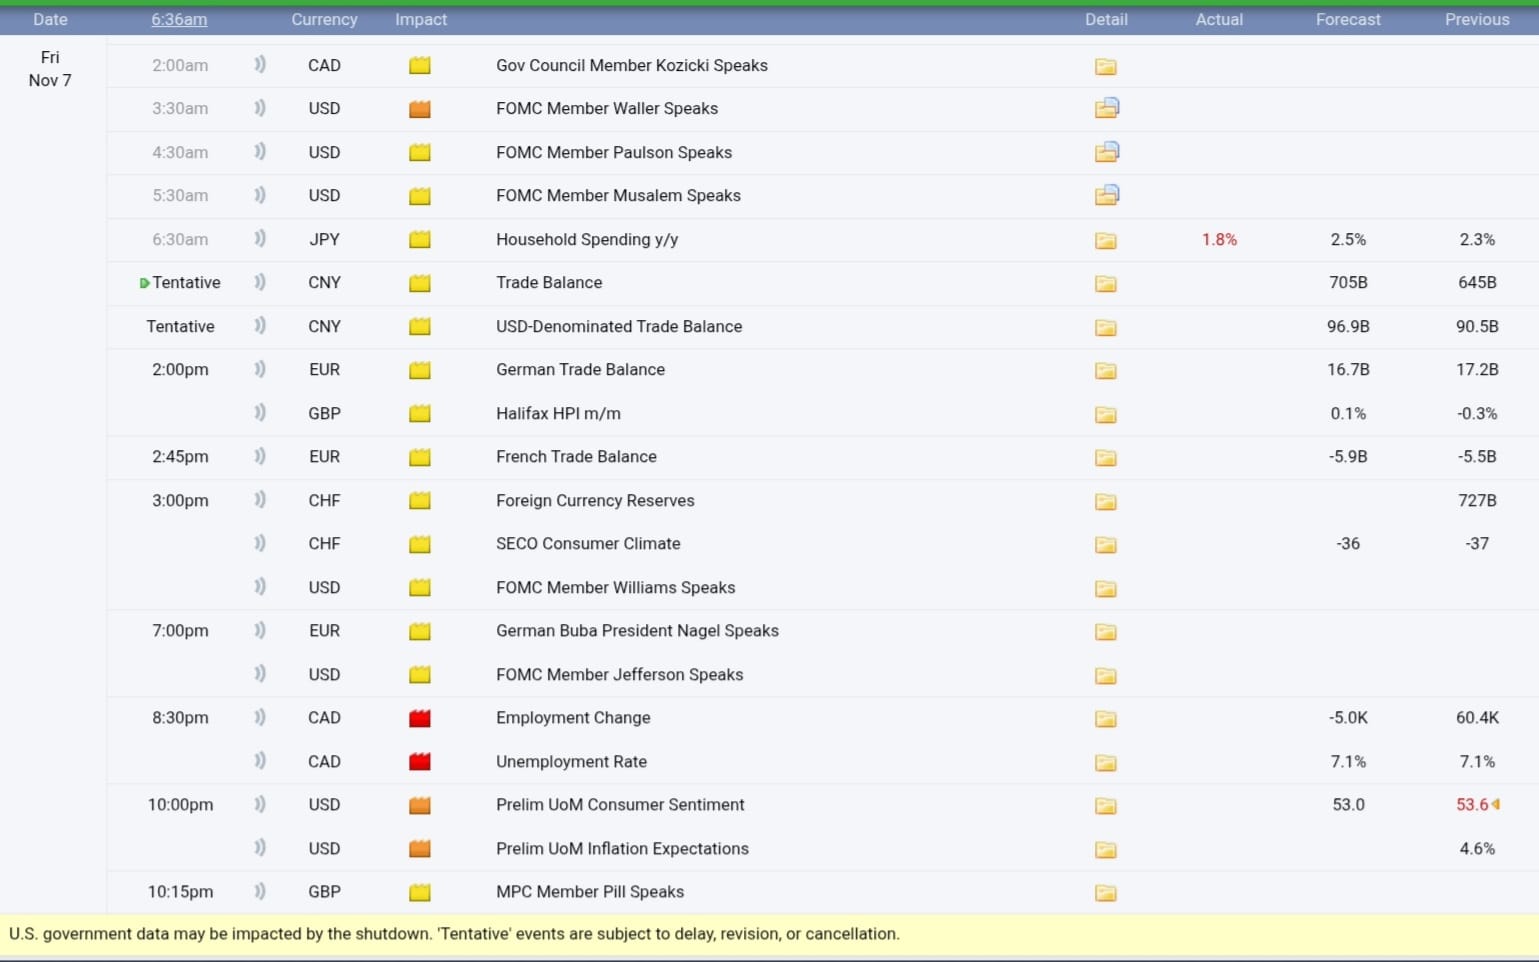The image size is (1539, 962).
Task: Open detail icon for FOMC Member Paulson Speaks
Action: click(x=1106, y=152)
